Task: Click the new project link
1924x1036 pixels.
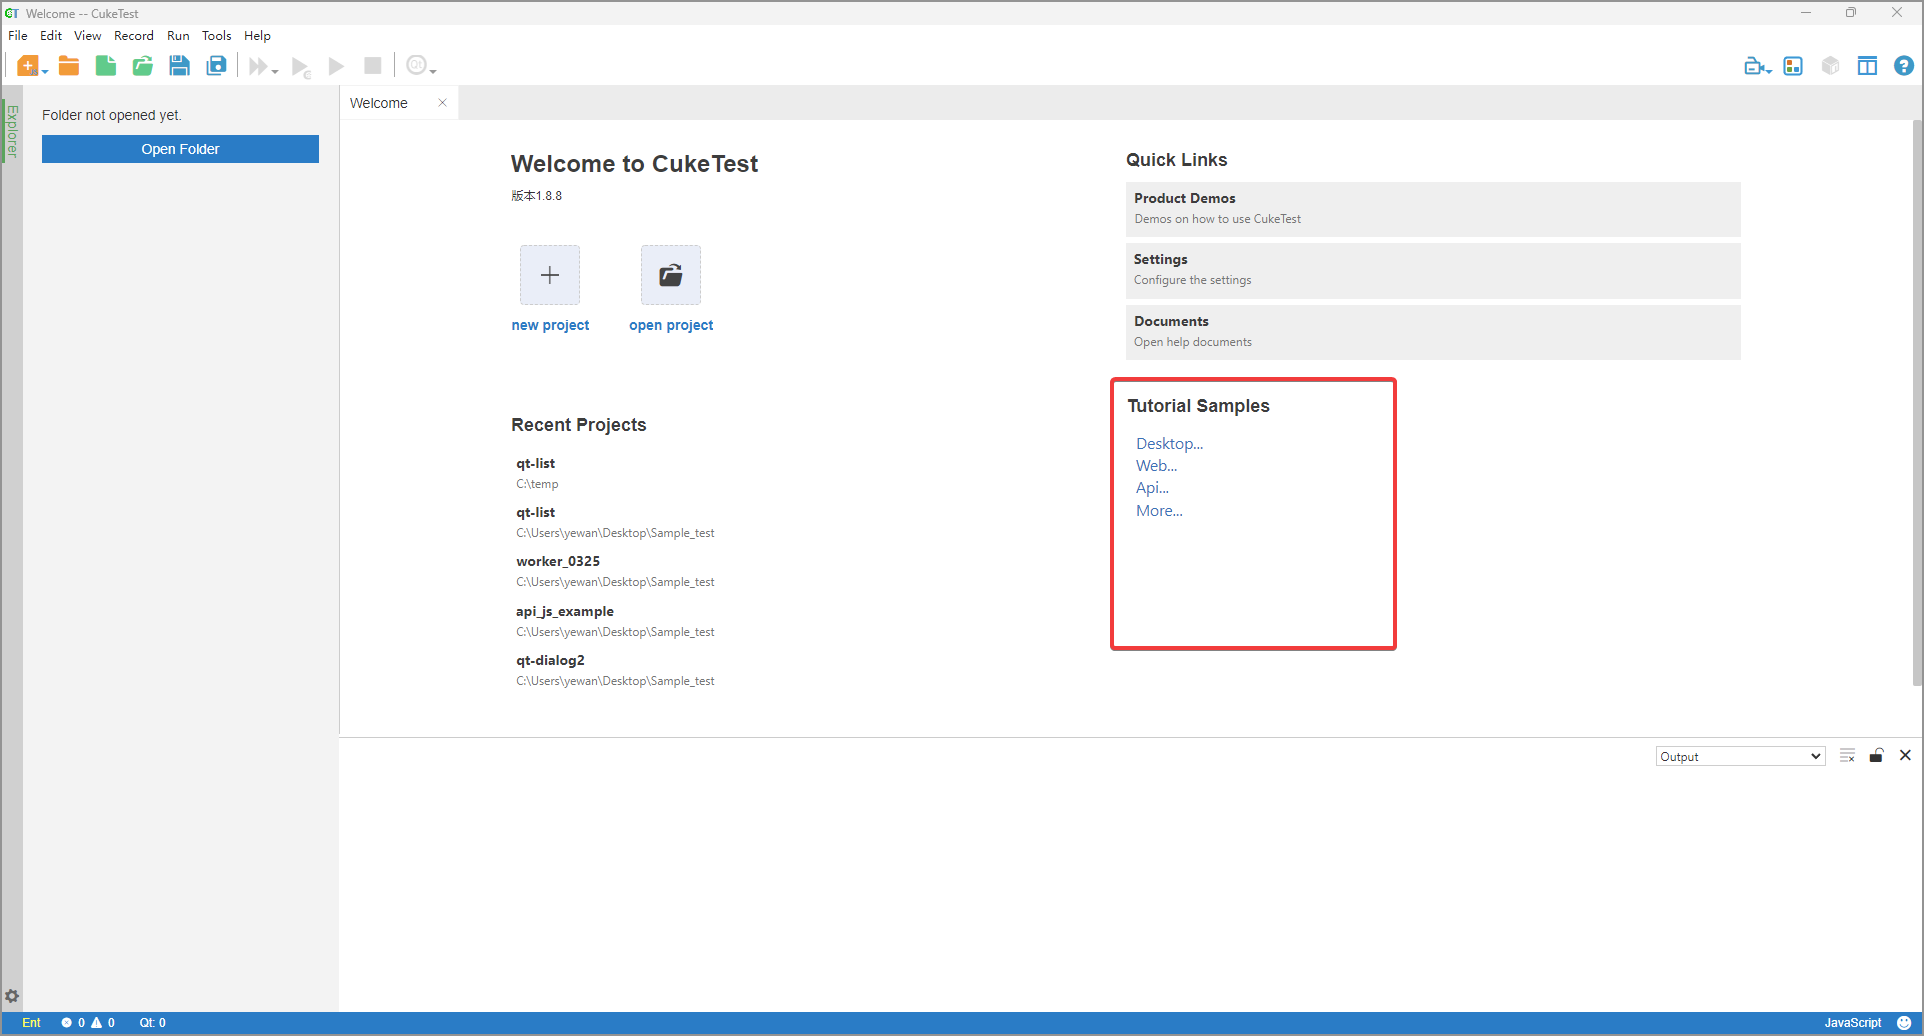Action: tap(550, 325)
